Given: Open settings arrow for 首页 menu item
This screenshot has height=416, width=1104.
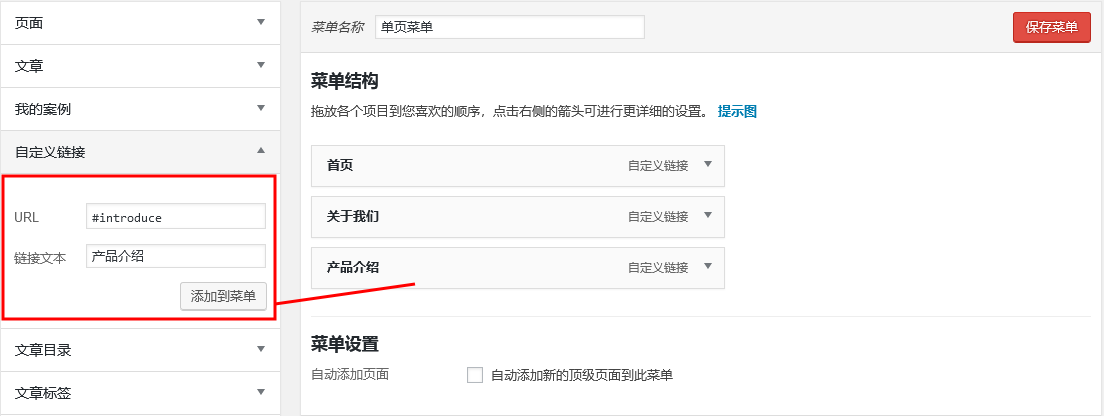Looking at the screenshot, I should pos(707,165).
